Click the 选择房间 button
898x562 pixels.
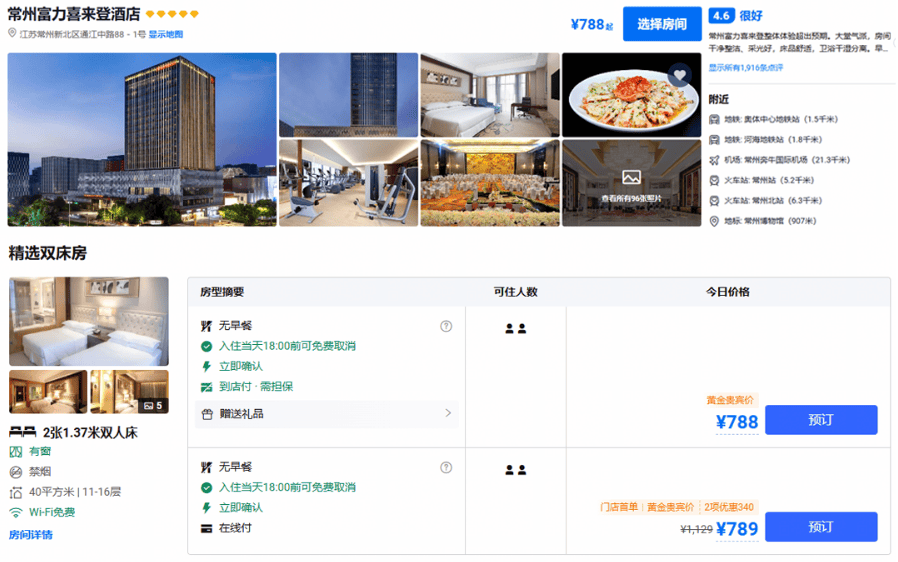662,24
